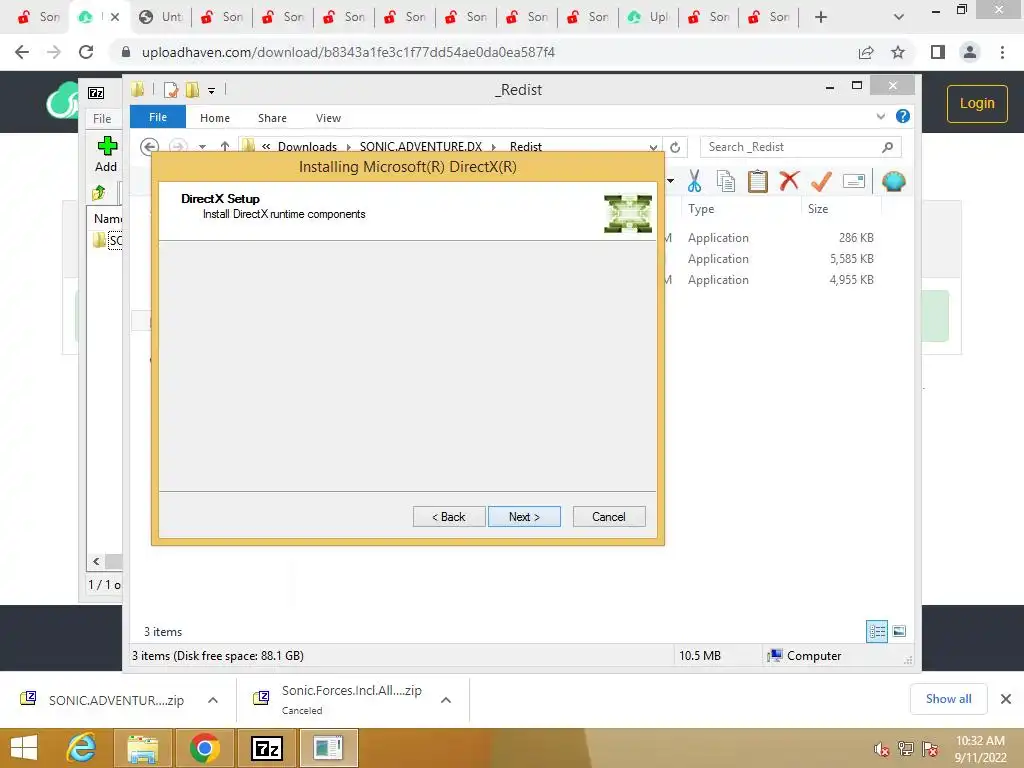Click Next in DirectX Setup
The width and height of the screenshot is (1024, 768).
(524, 517)
